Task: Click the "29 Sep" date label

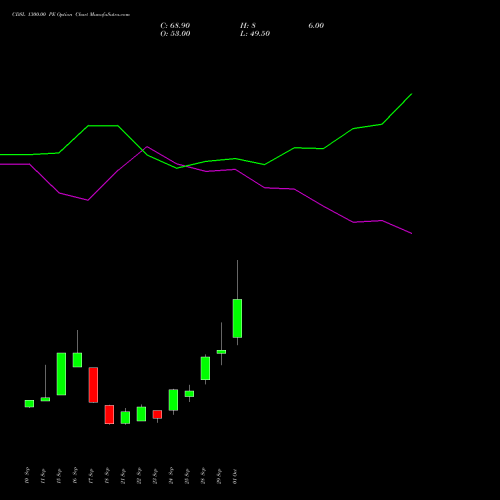Action: [x=219, y=476]
